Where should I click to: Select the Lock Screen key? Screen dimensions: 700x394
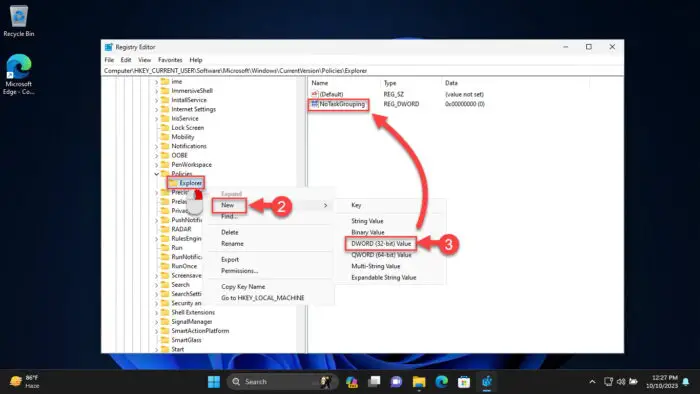pos(188,128)
